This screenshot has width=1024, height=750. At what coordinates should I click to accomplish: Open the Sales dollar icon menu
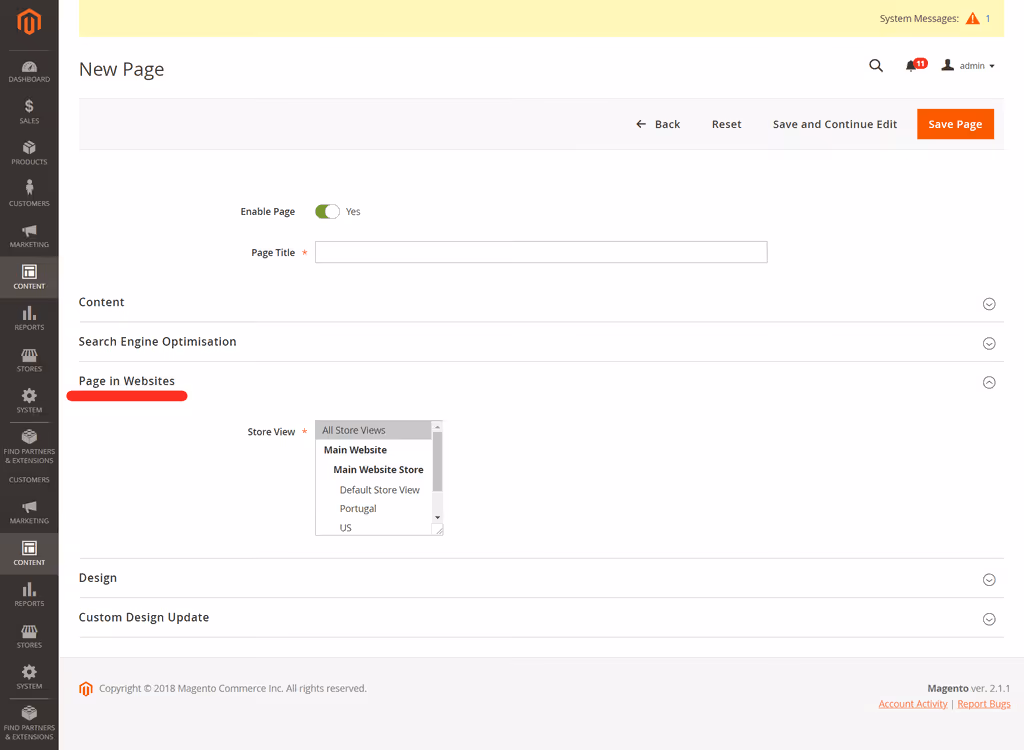(29, 112)
